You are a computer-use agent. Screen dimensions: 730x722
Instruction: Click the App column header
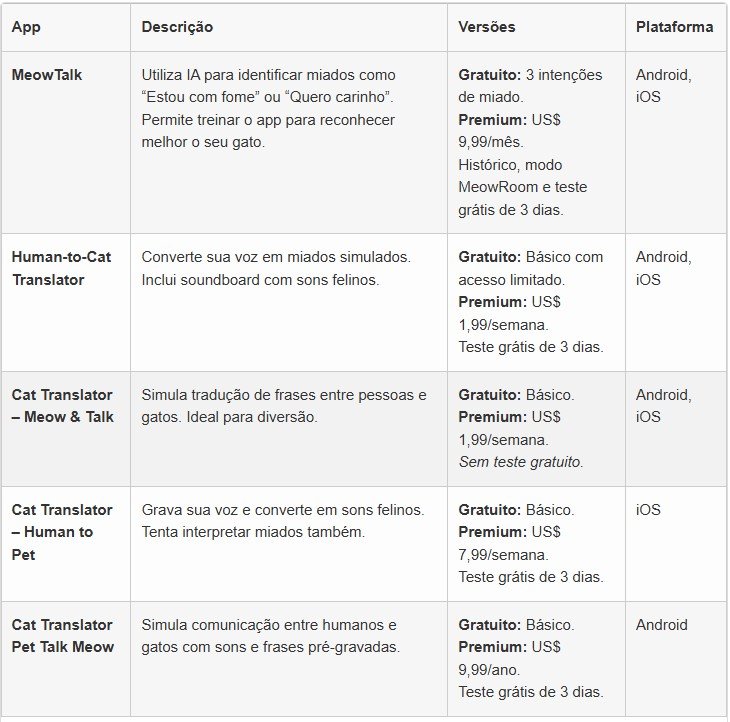[26, 27]
